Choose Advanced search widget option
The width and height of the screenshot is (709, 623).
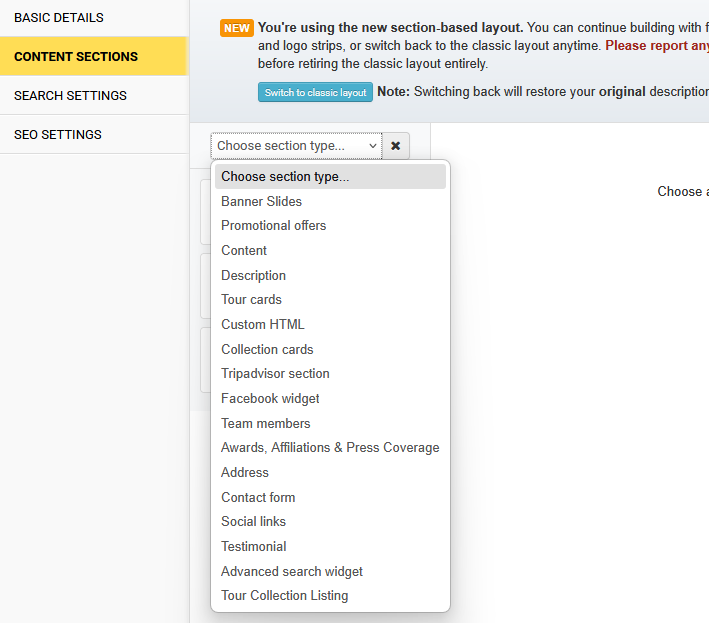pos(292,571)
